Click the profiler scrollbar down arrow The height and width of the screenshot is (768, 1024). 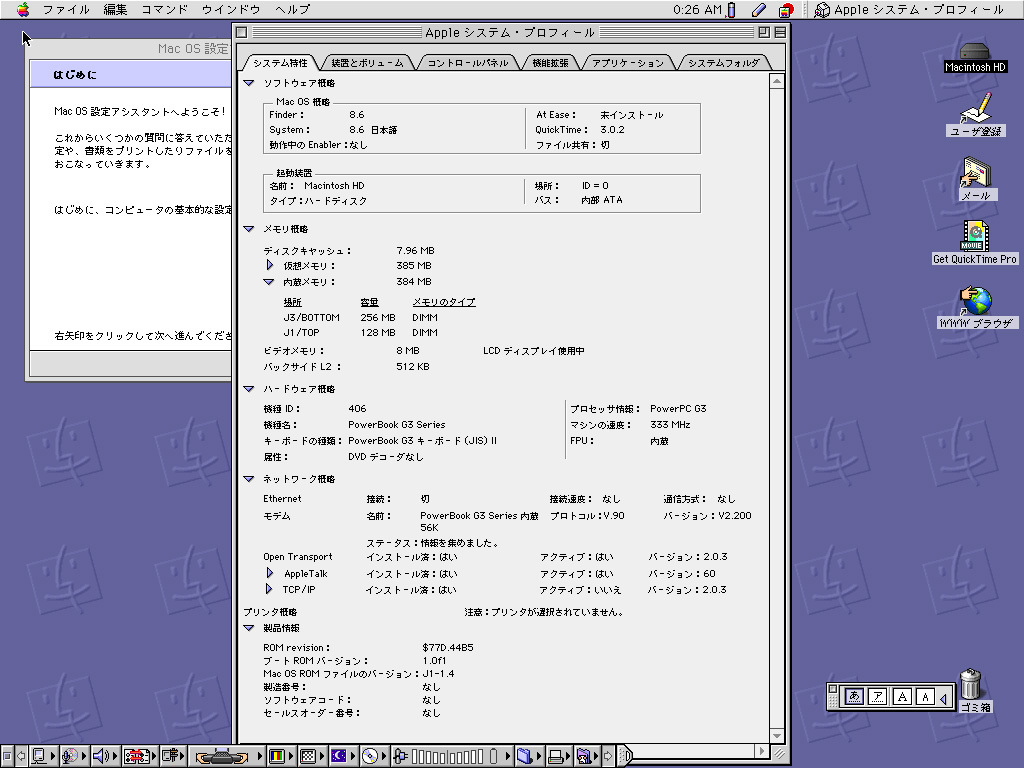click(x=776, y=735)
